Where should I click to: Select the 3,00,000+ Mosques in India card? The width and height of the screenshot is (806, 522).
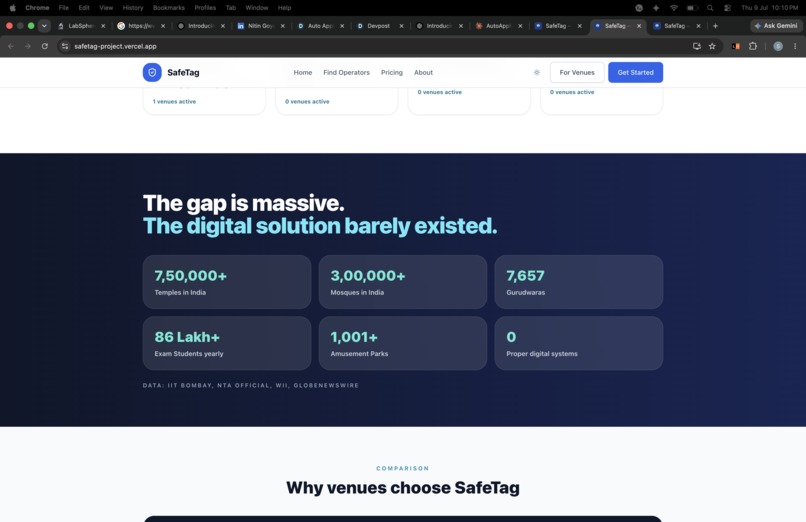click(402, 282)
